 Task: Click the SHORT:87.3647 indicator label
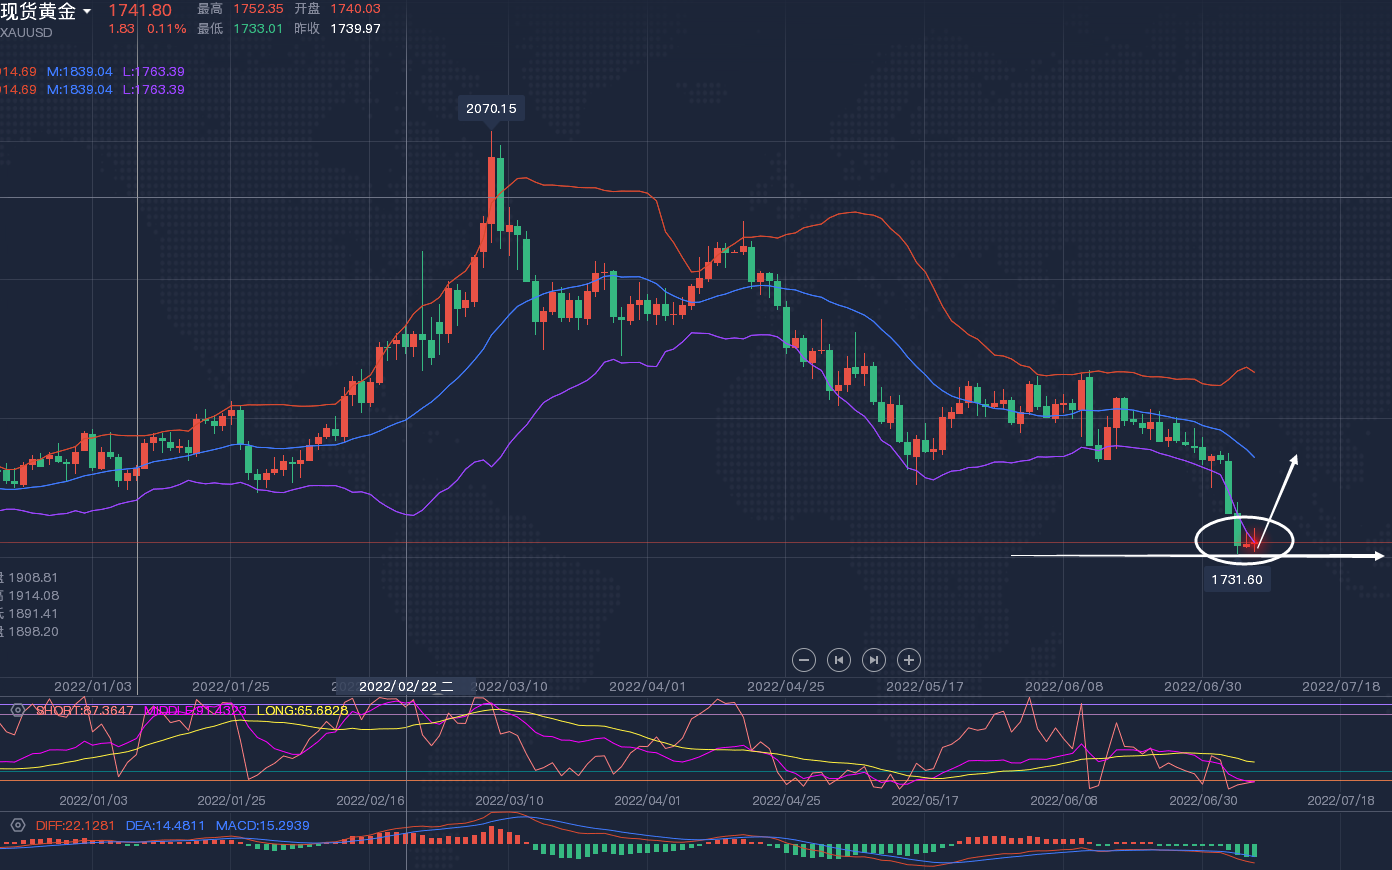(85, 710)
